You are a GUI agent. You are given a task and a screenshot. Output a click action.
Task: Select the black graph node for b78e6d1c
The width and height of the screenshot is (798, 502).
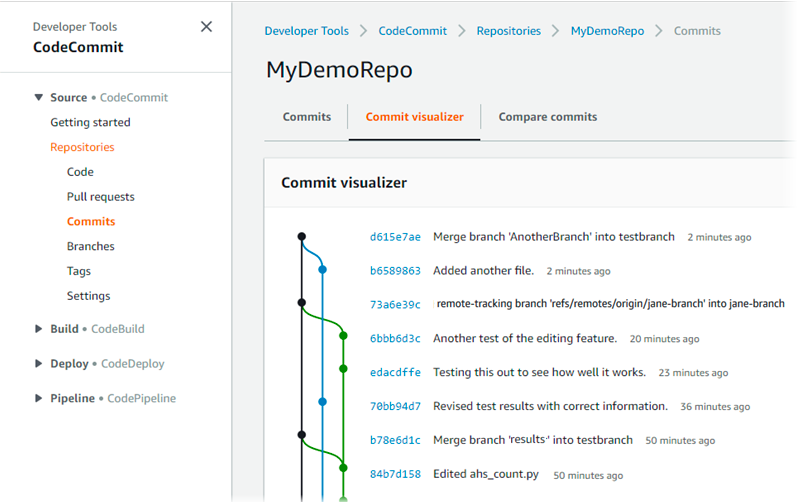point(302,435)
